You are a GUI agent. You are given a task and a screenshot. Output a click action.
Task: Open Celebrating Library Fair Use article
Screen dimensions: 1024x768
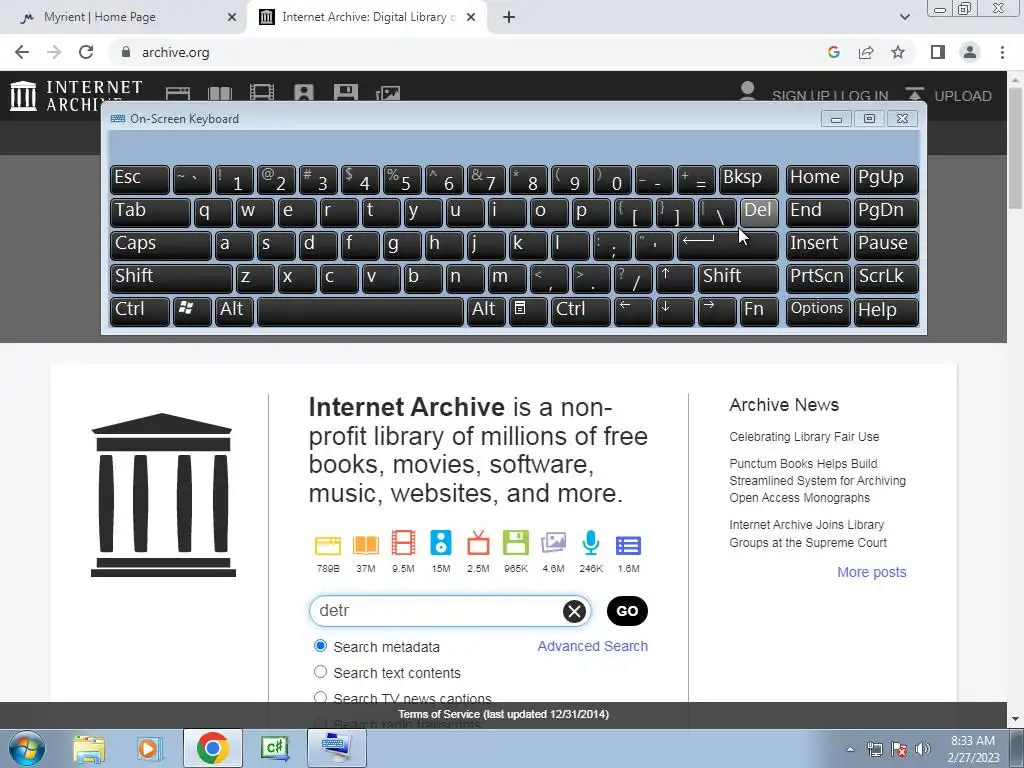point(804,437)
